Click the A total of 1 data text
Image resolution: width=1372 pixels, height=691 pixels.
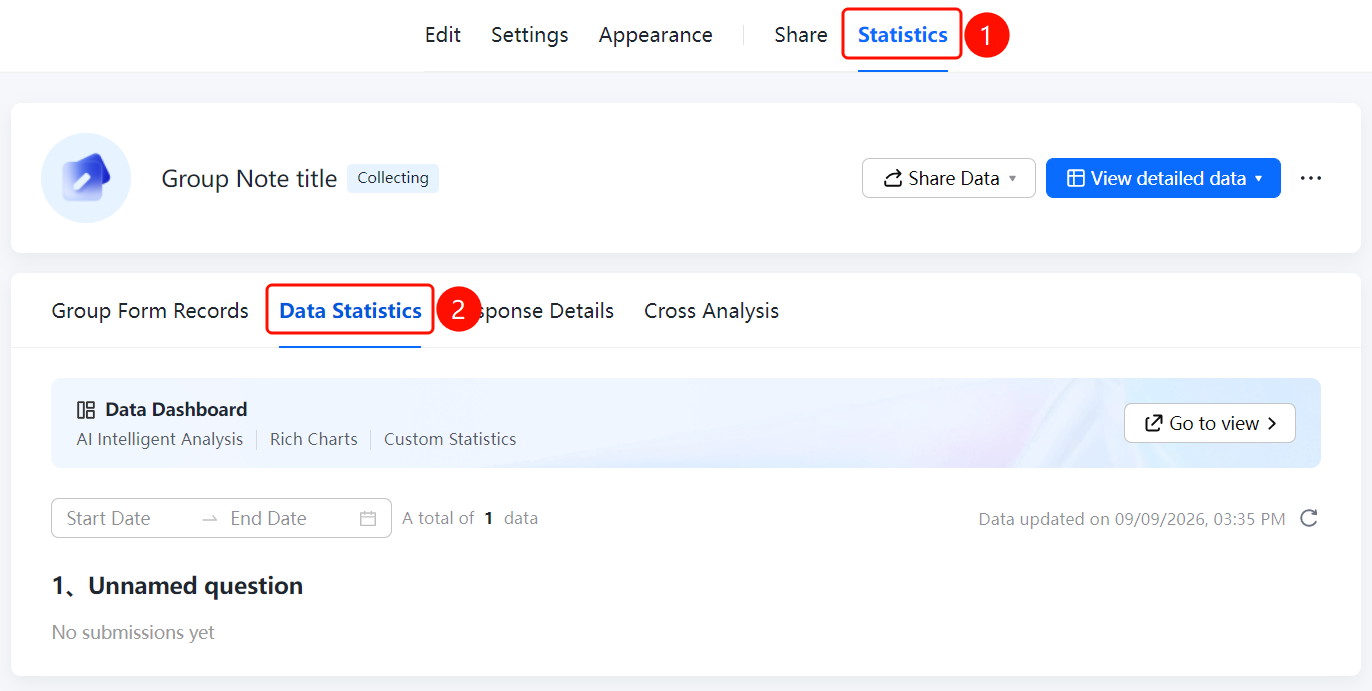470,518
